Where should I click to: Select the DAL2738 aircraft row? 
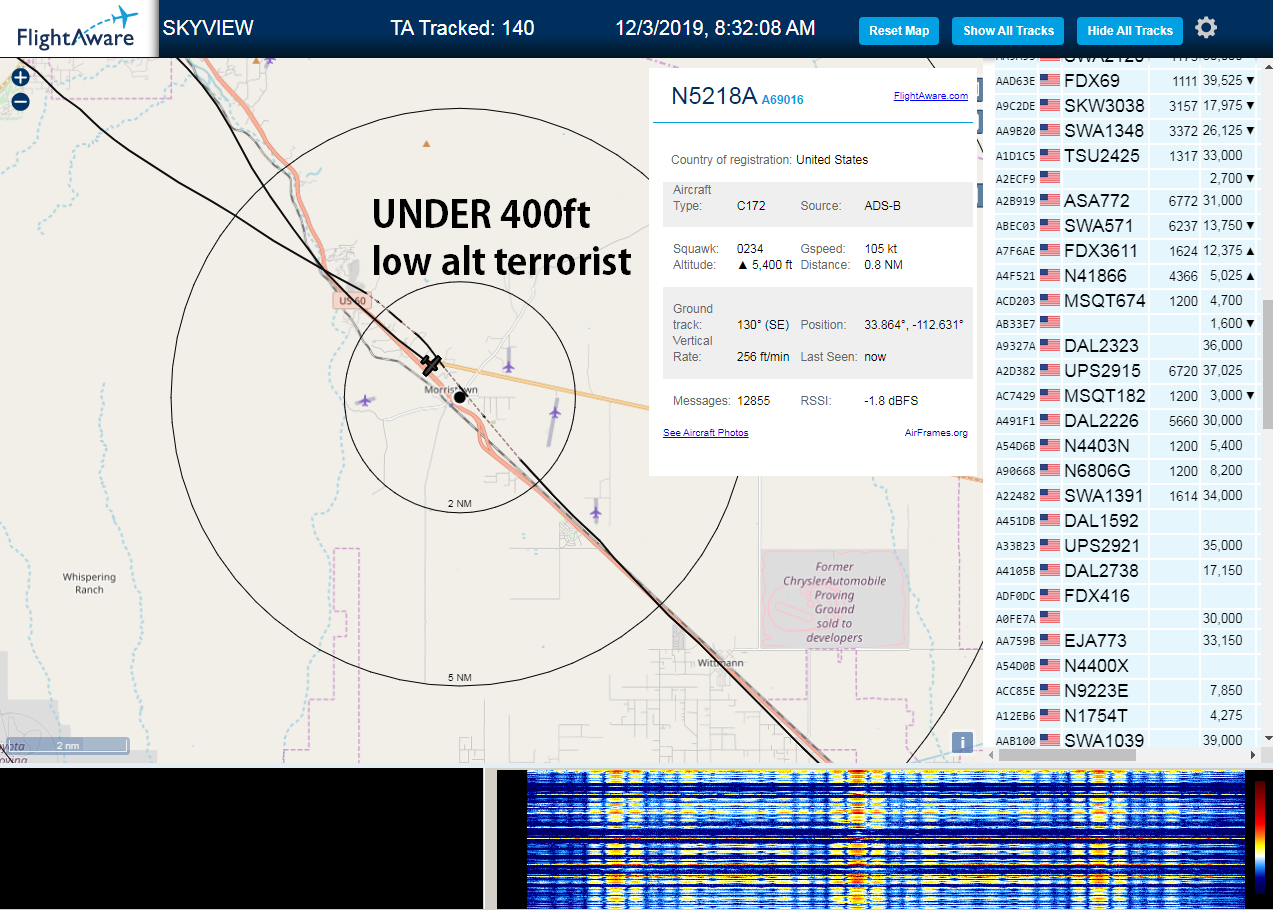[1126, 571]
